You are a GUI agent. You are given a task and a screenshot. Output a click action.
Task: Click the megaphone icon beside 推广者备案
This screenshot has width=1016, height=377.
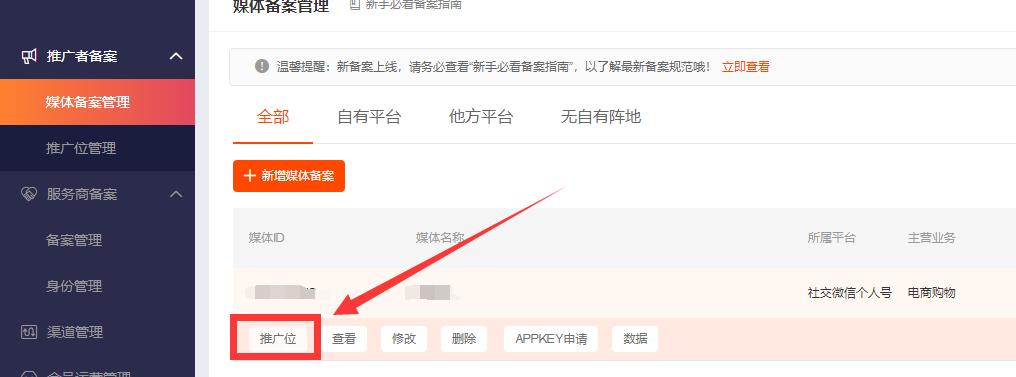click(x=29, y=56)
